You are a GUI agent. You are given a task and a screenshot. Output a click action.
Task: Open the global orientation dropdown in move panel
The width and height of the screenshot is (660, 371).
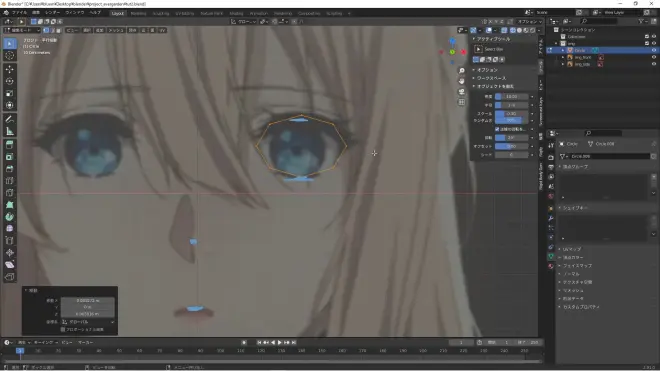[x=88, y=322]
